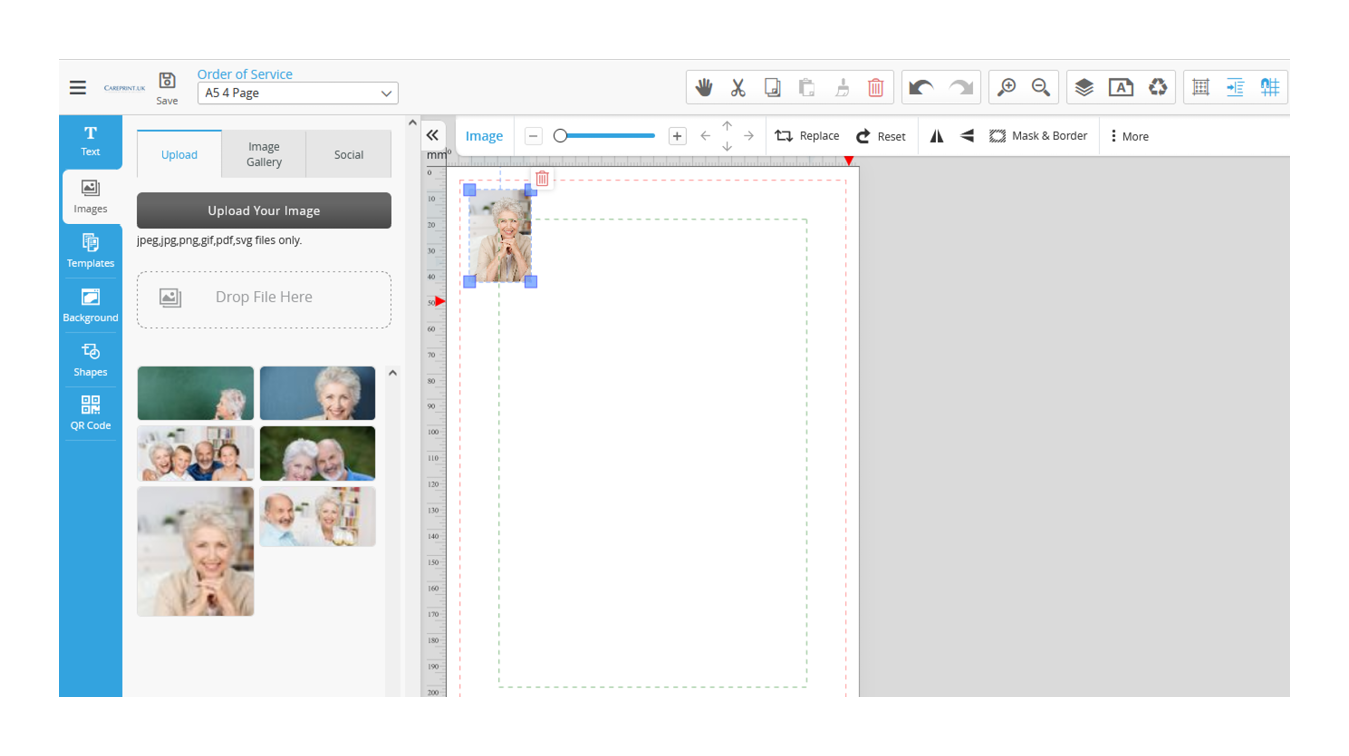This screenshot has height=756, width=1349.
Task: Open the layers panel icon
Action: (x=1084, y=88)
